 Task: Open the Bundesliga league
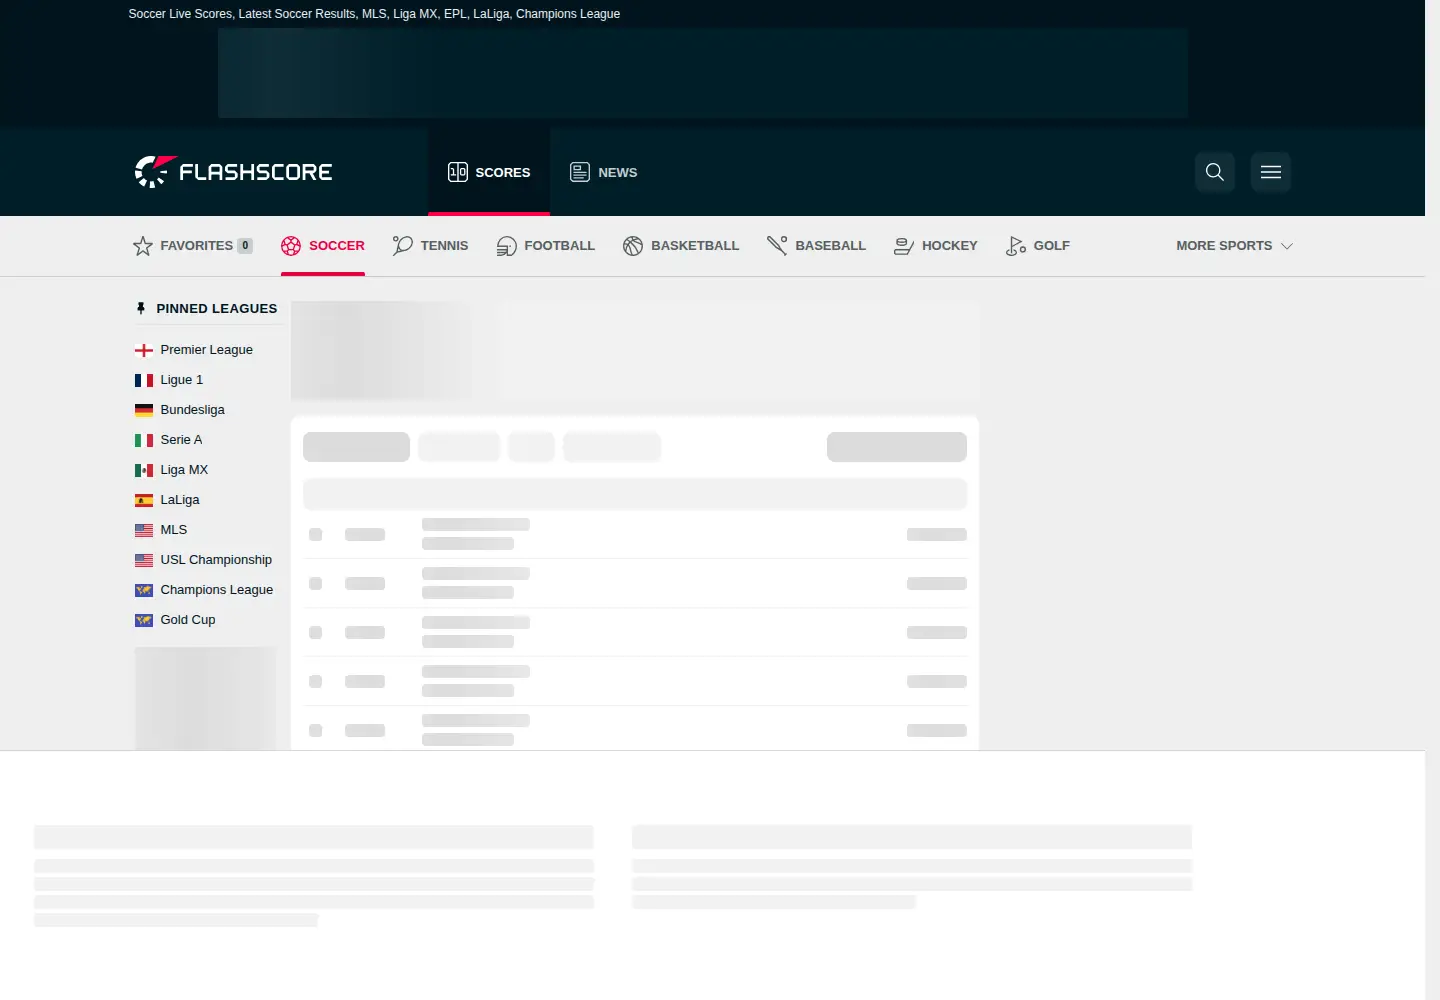click(x=192, y=410)
